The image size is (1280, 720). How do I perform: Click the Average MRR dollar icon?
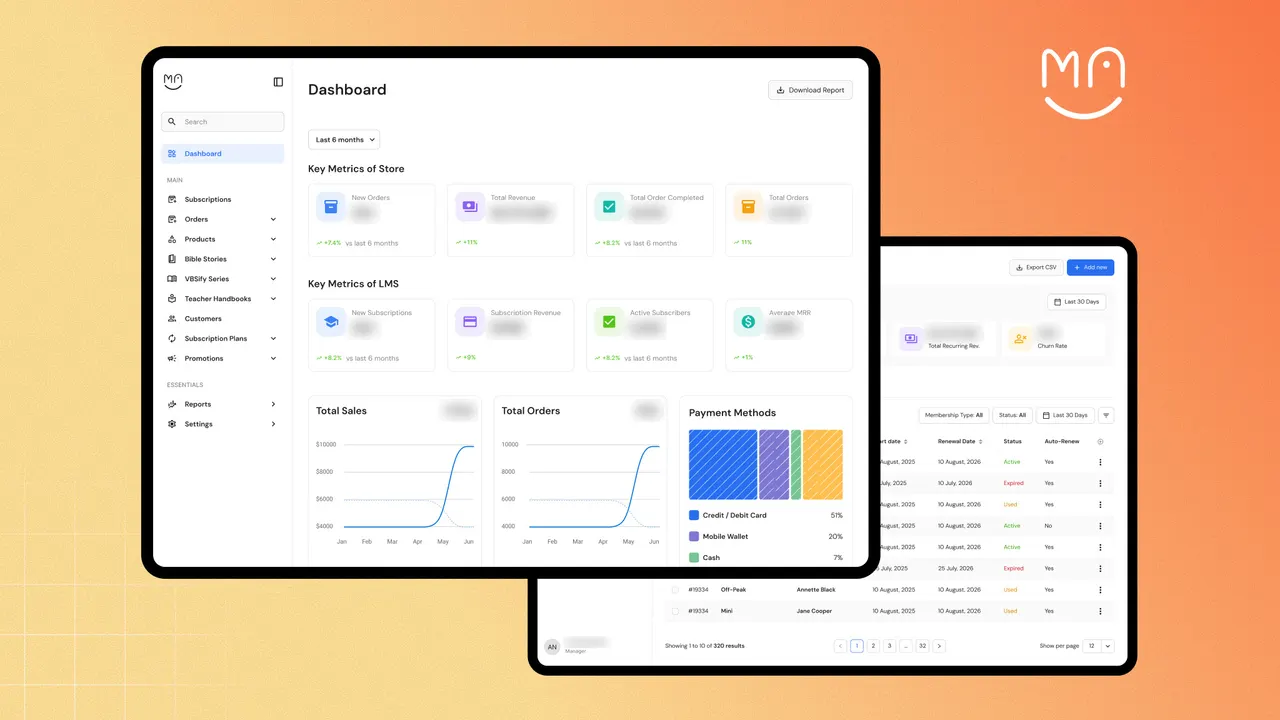click(748, 322)
